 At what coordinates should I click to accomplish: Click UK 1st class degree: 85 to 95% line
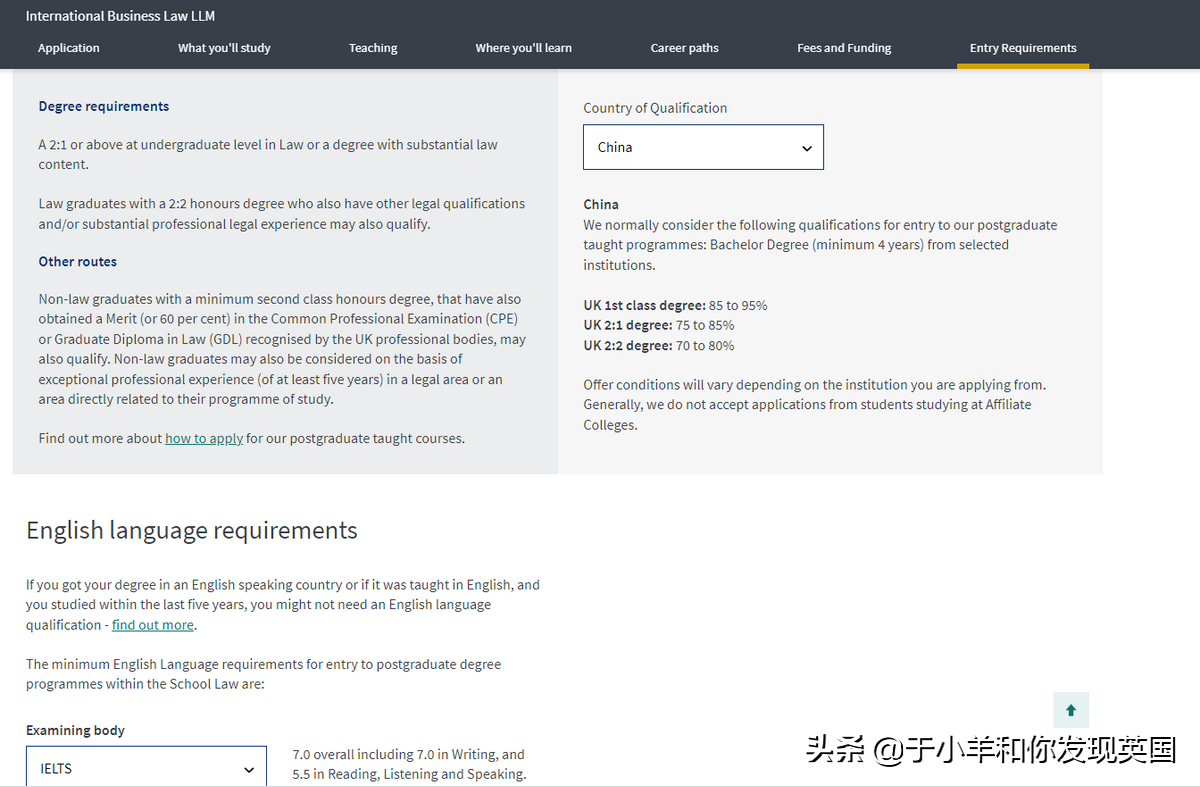(676, 305)
